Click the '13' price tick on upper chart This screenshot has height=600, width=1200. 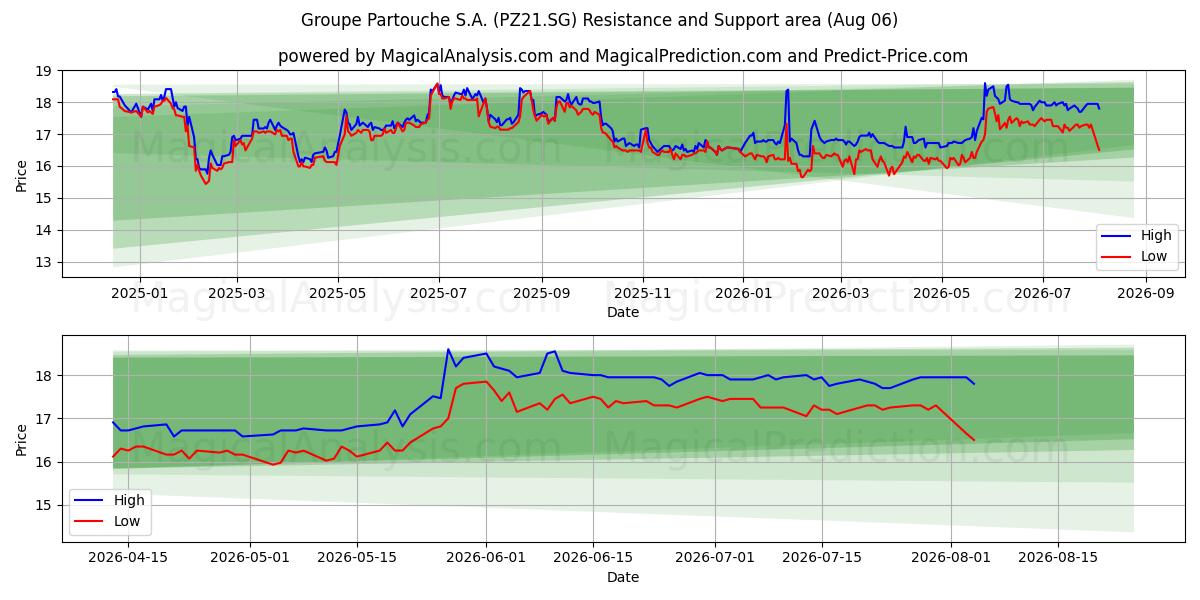point(44,262)
